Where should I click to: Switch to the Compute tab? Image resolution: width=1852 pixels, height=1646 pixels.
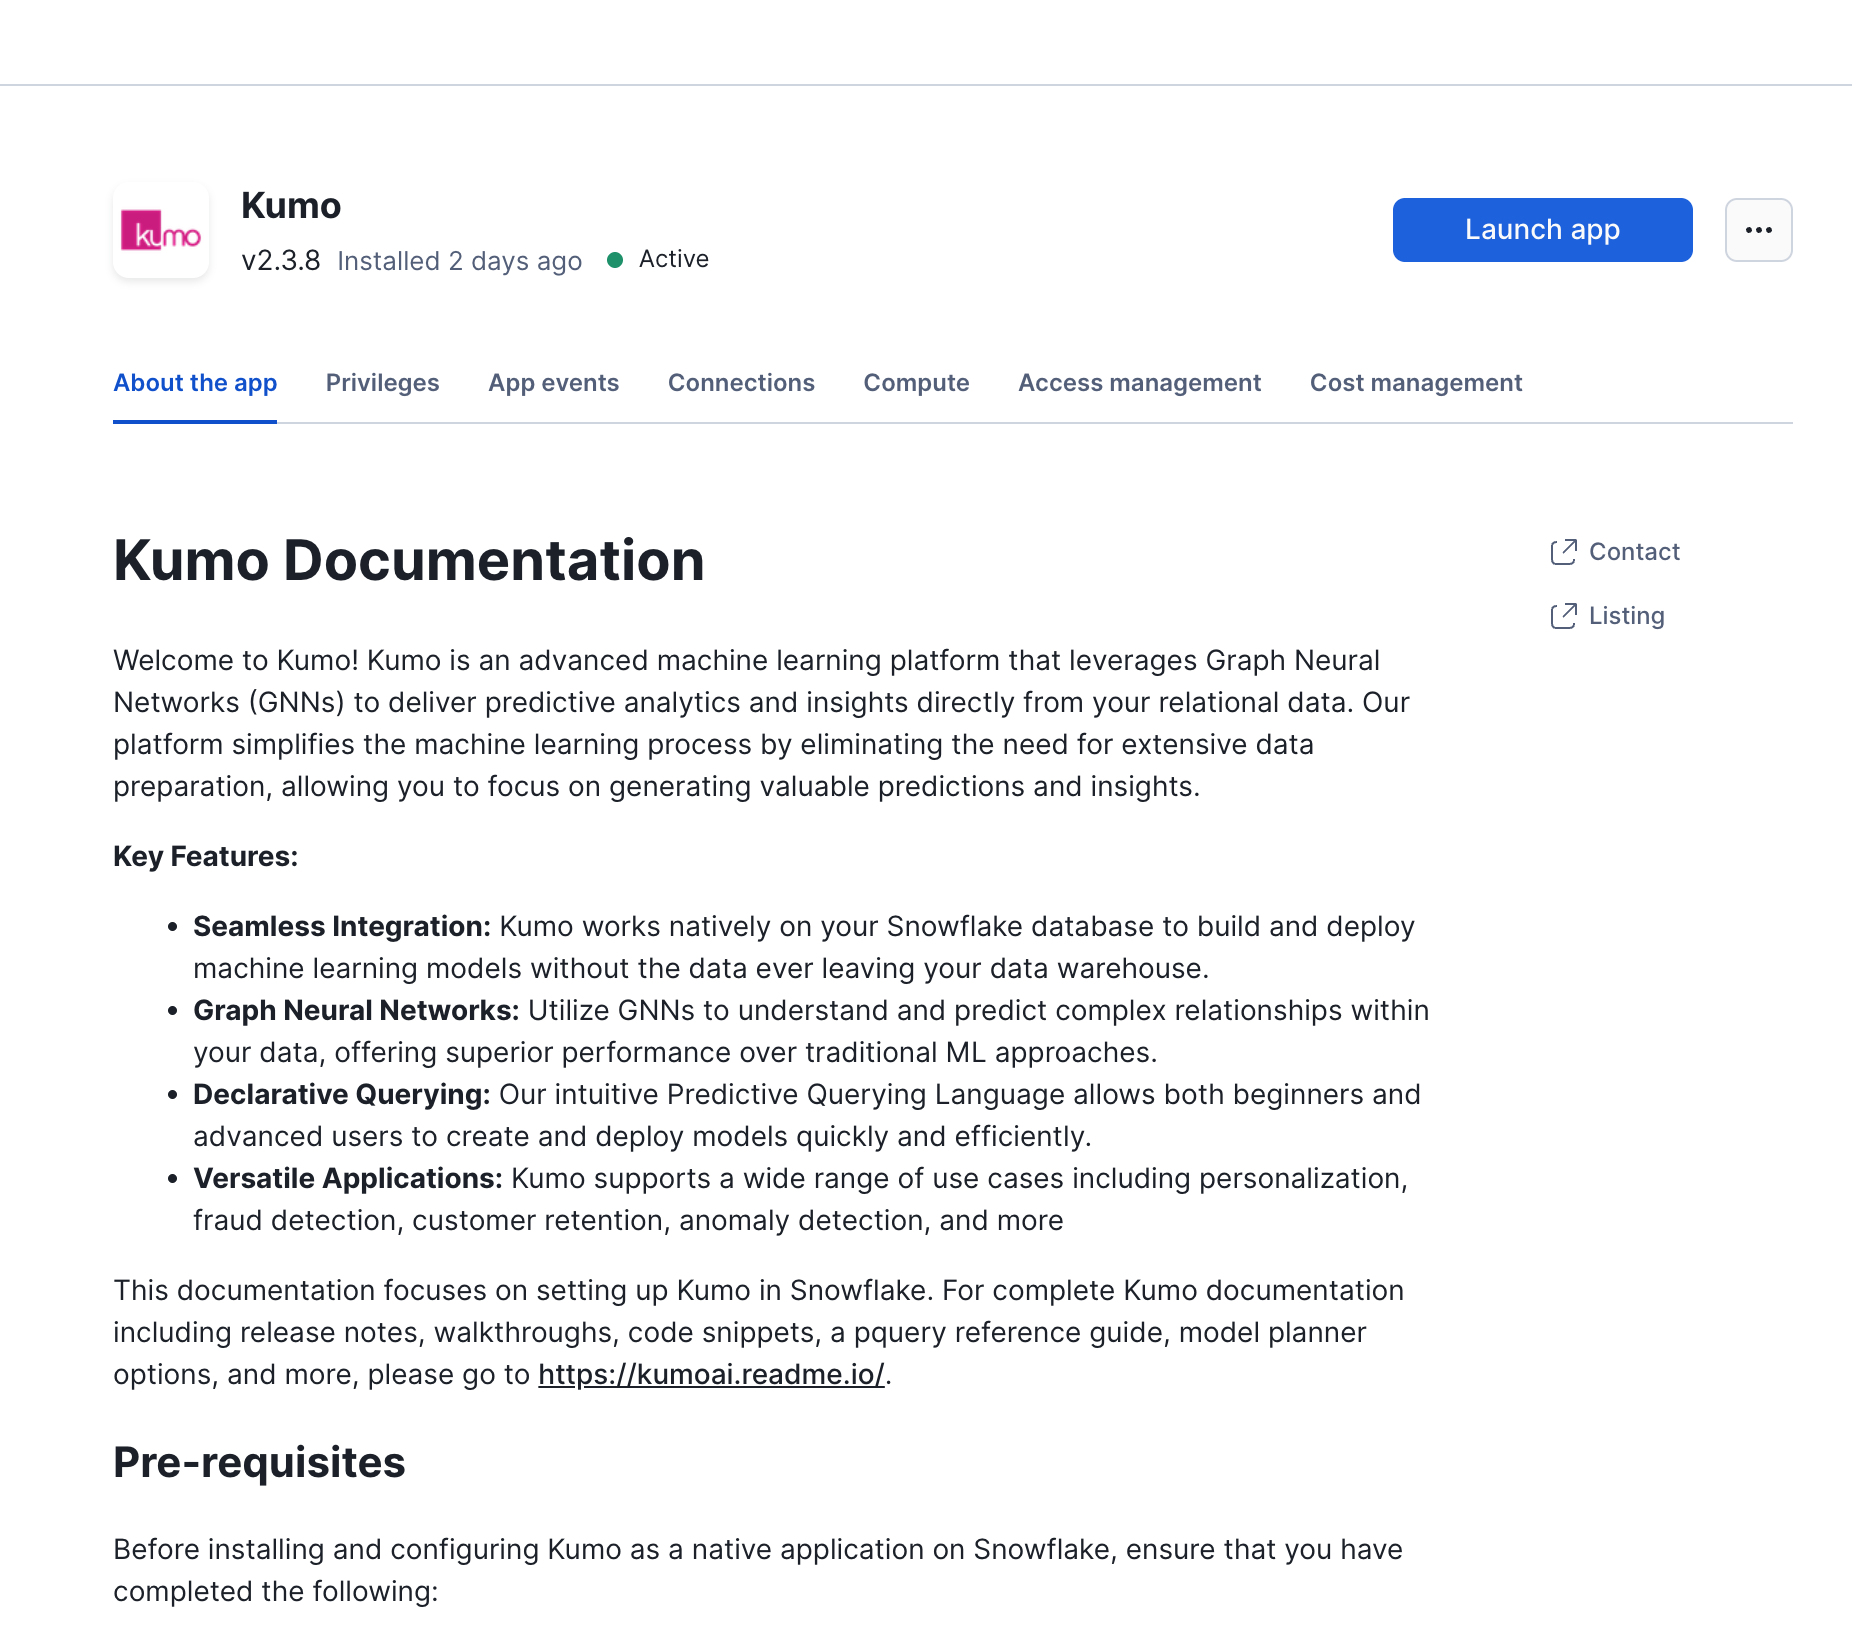916,383
